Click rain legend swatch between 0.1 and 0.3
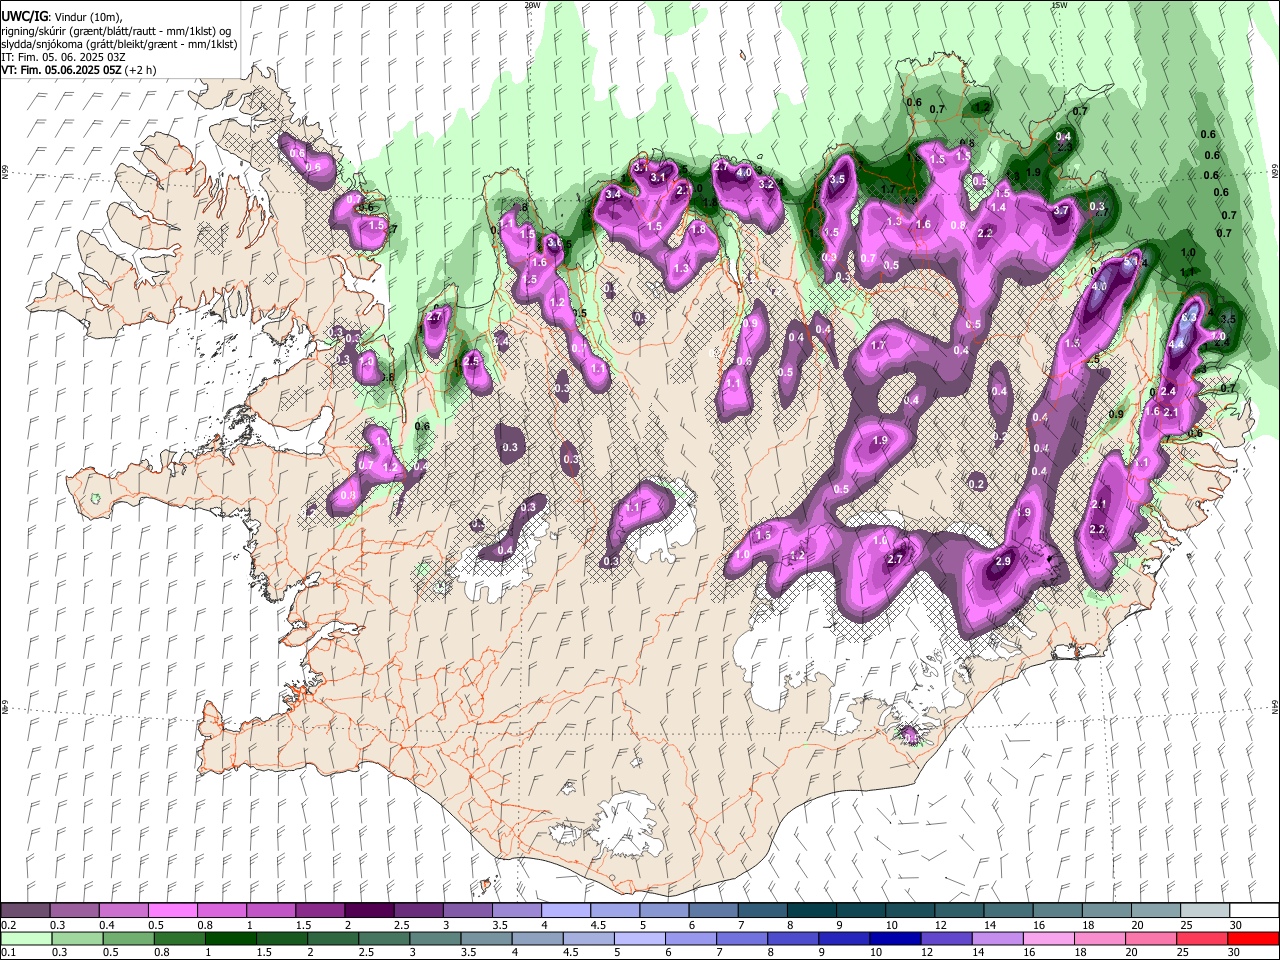 click(x=26, y=939)
